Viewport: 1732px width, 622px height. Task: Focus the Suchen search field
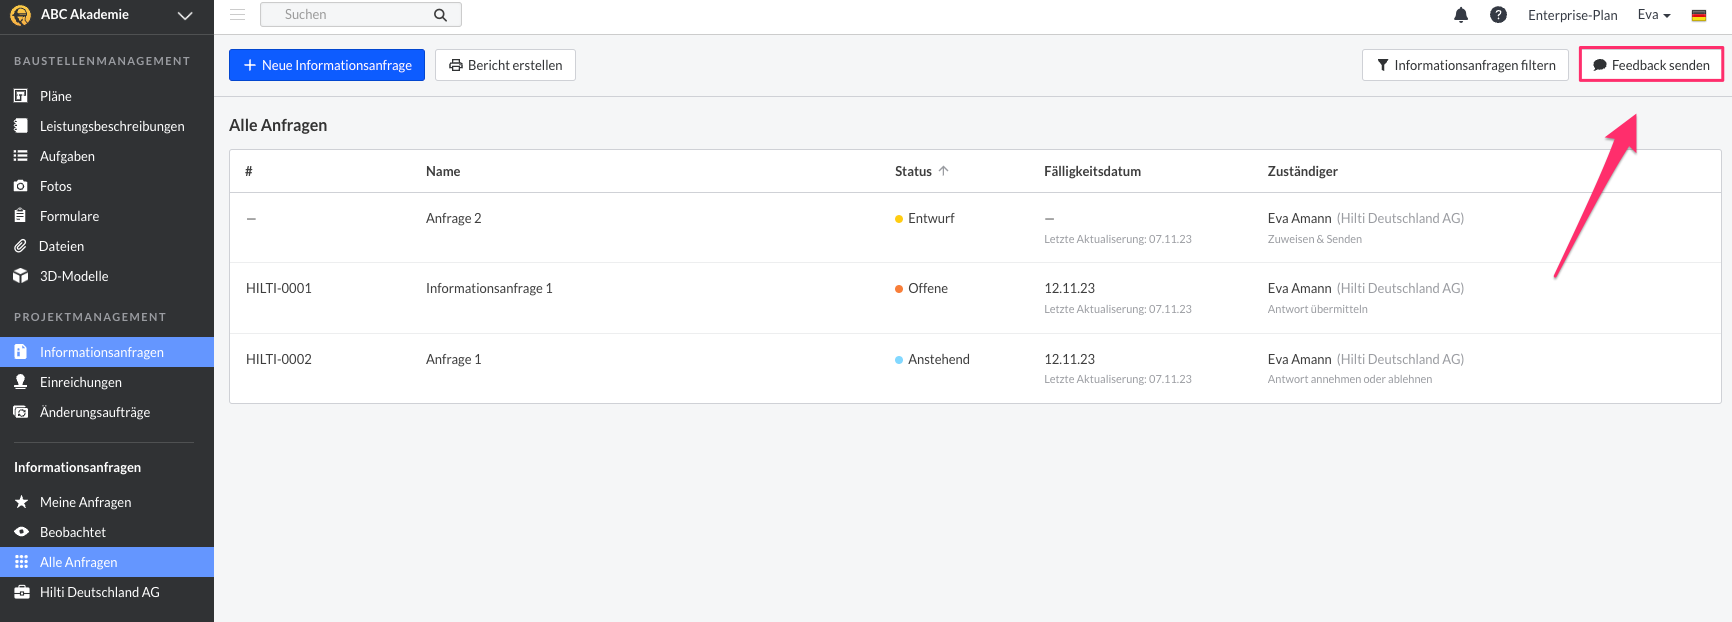point(361,15)
